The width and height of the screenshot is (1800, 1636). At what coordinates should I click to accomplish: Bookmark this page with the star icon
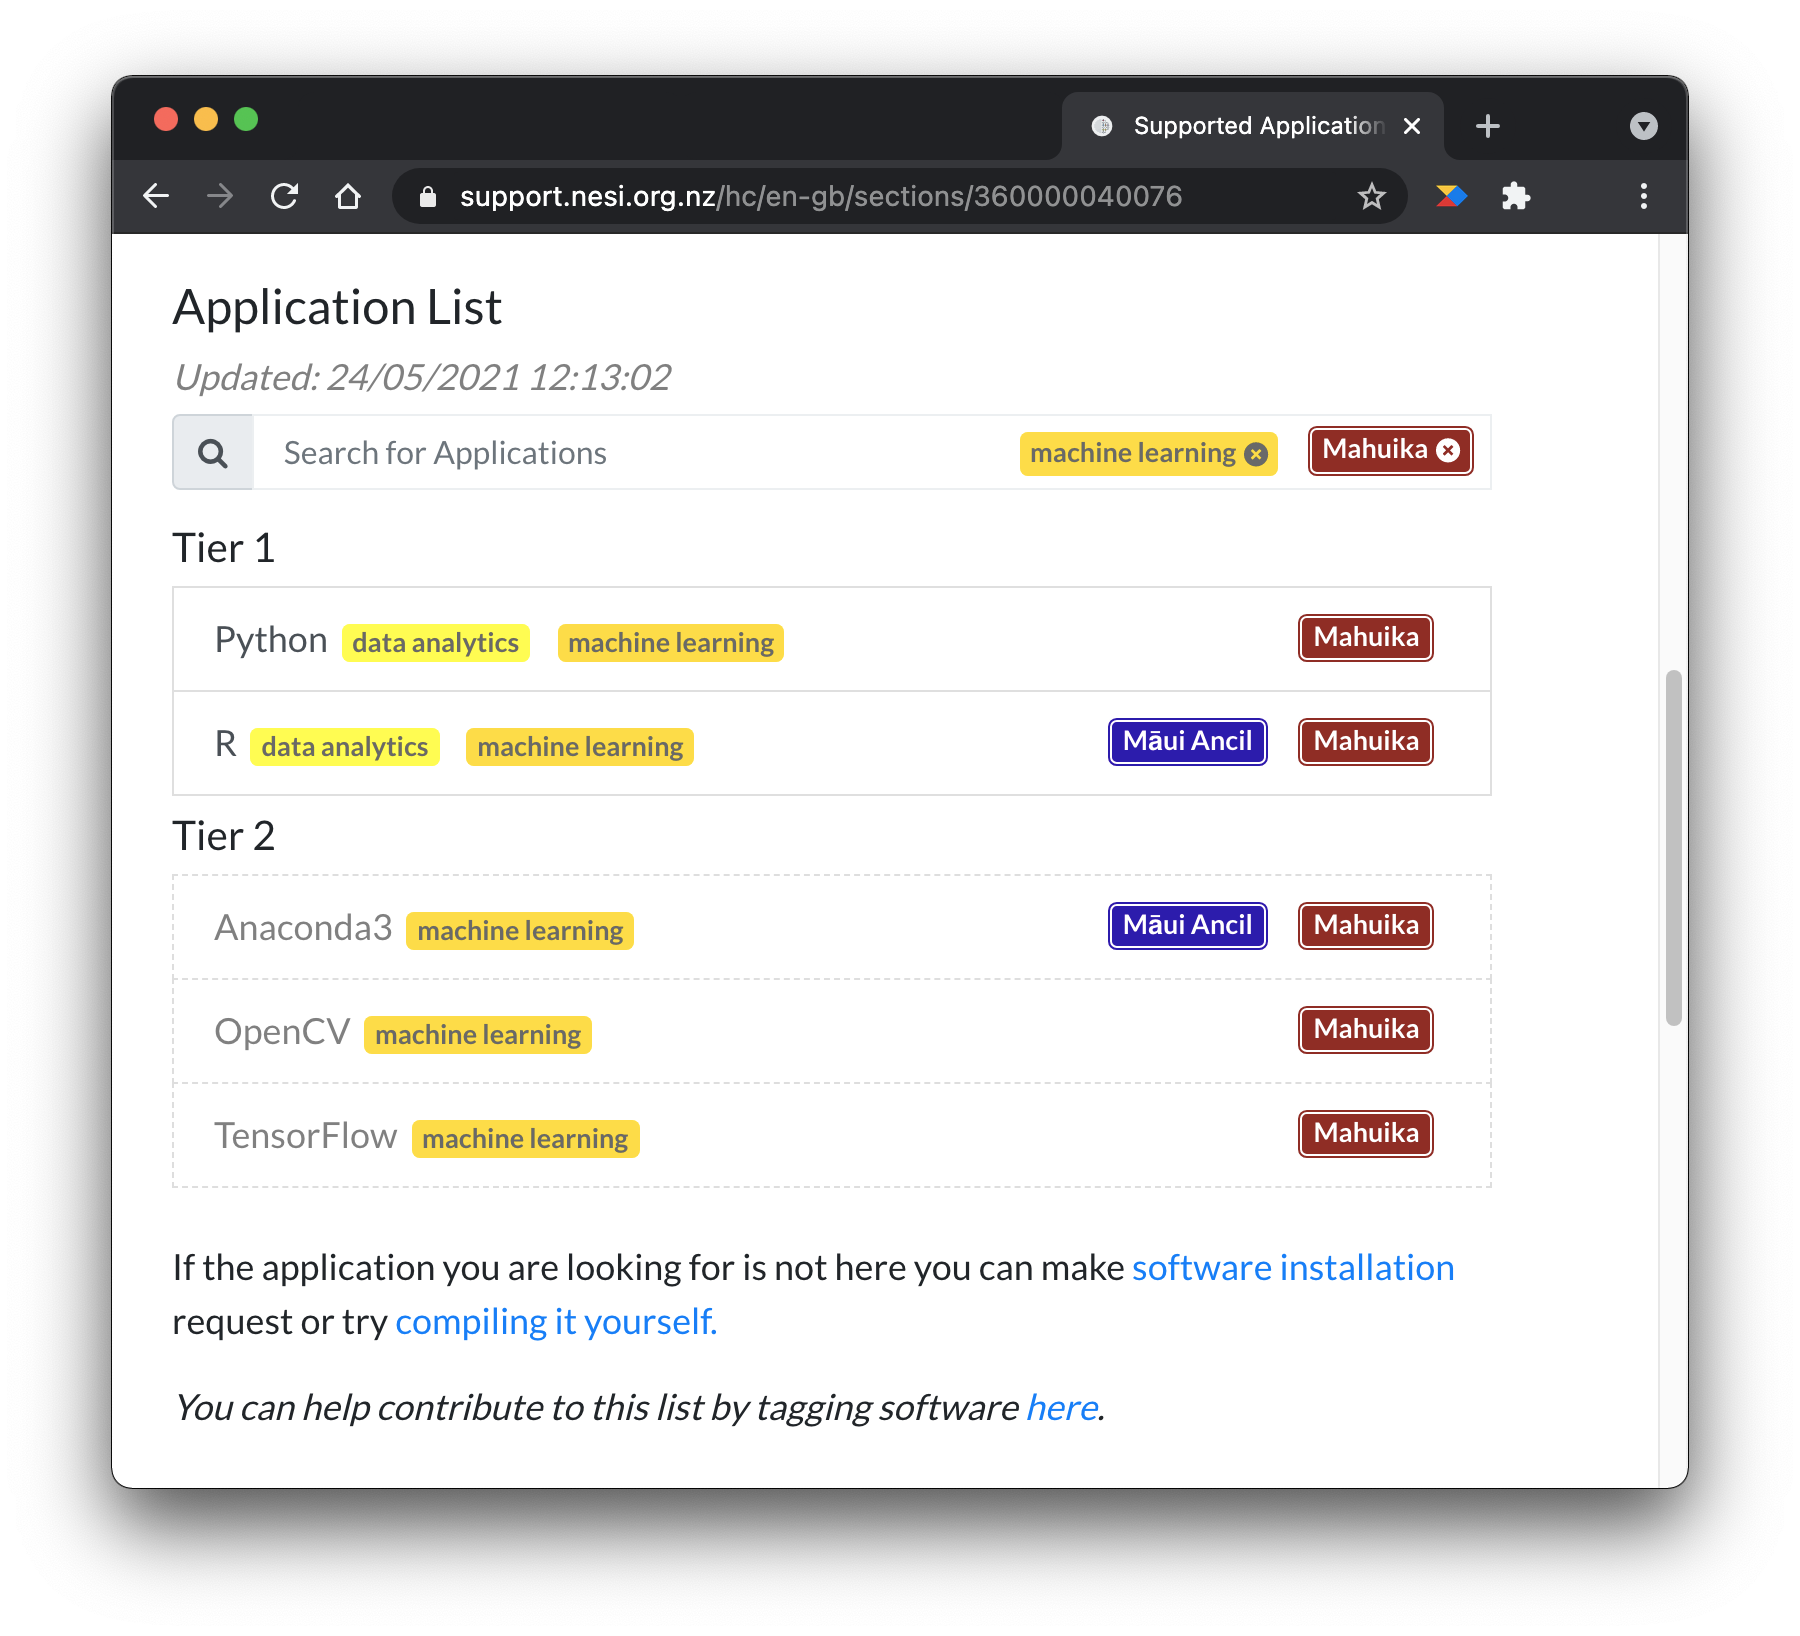[x=1371, y=196]
